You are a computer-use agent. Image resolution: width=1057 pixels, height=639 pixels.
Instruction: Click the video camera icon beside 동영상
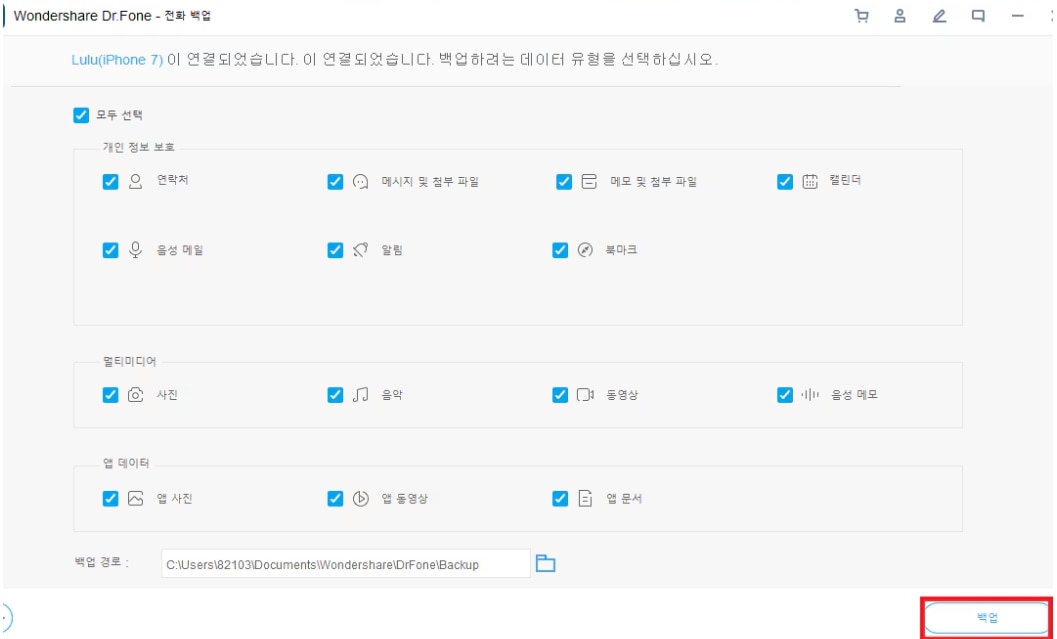(585, 395)
